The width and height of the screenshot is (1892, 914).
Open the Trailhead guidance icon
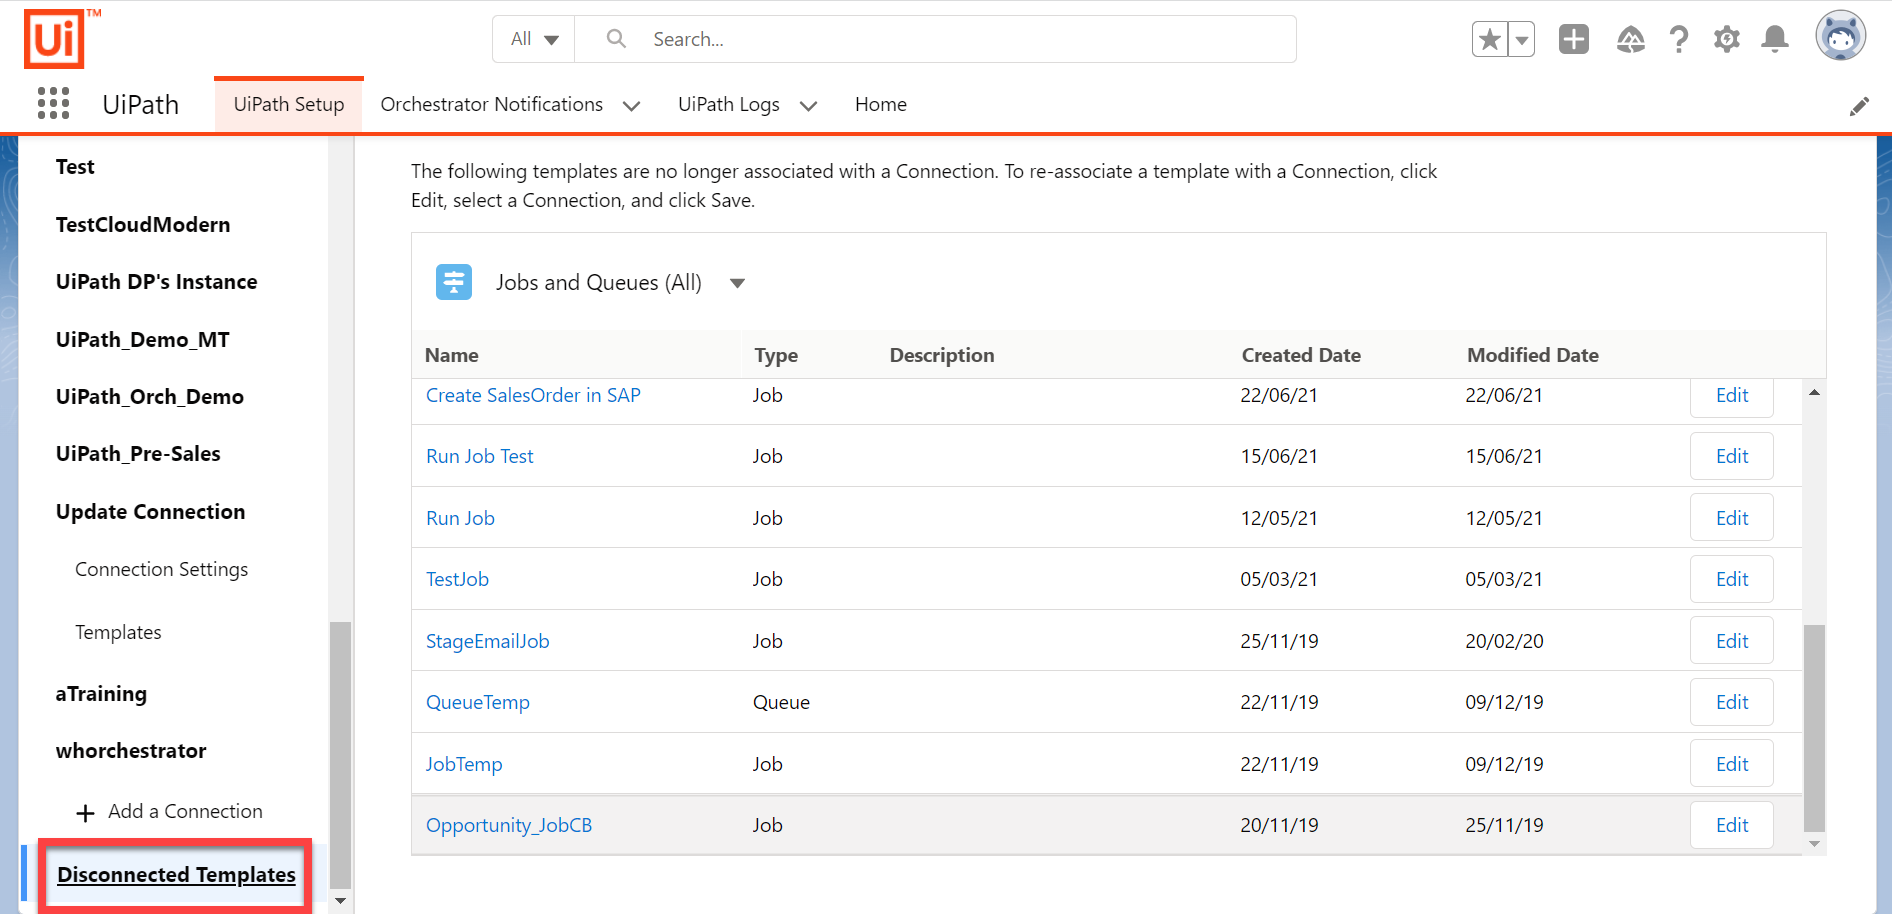point(1630,40)
